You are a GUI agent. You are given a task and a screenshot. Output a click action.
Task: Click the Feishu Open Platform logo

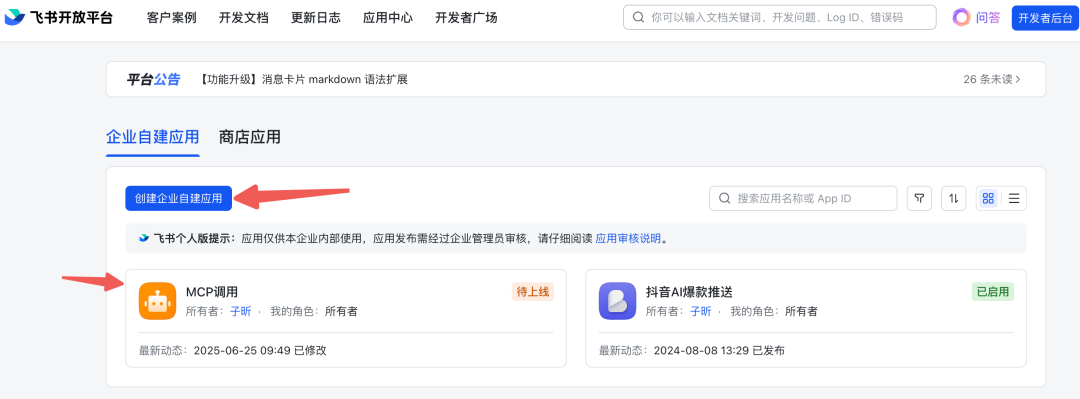tap(59, 18)
